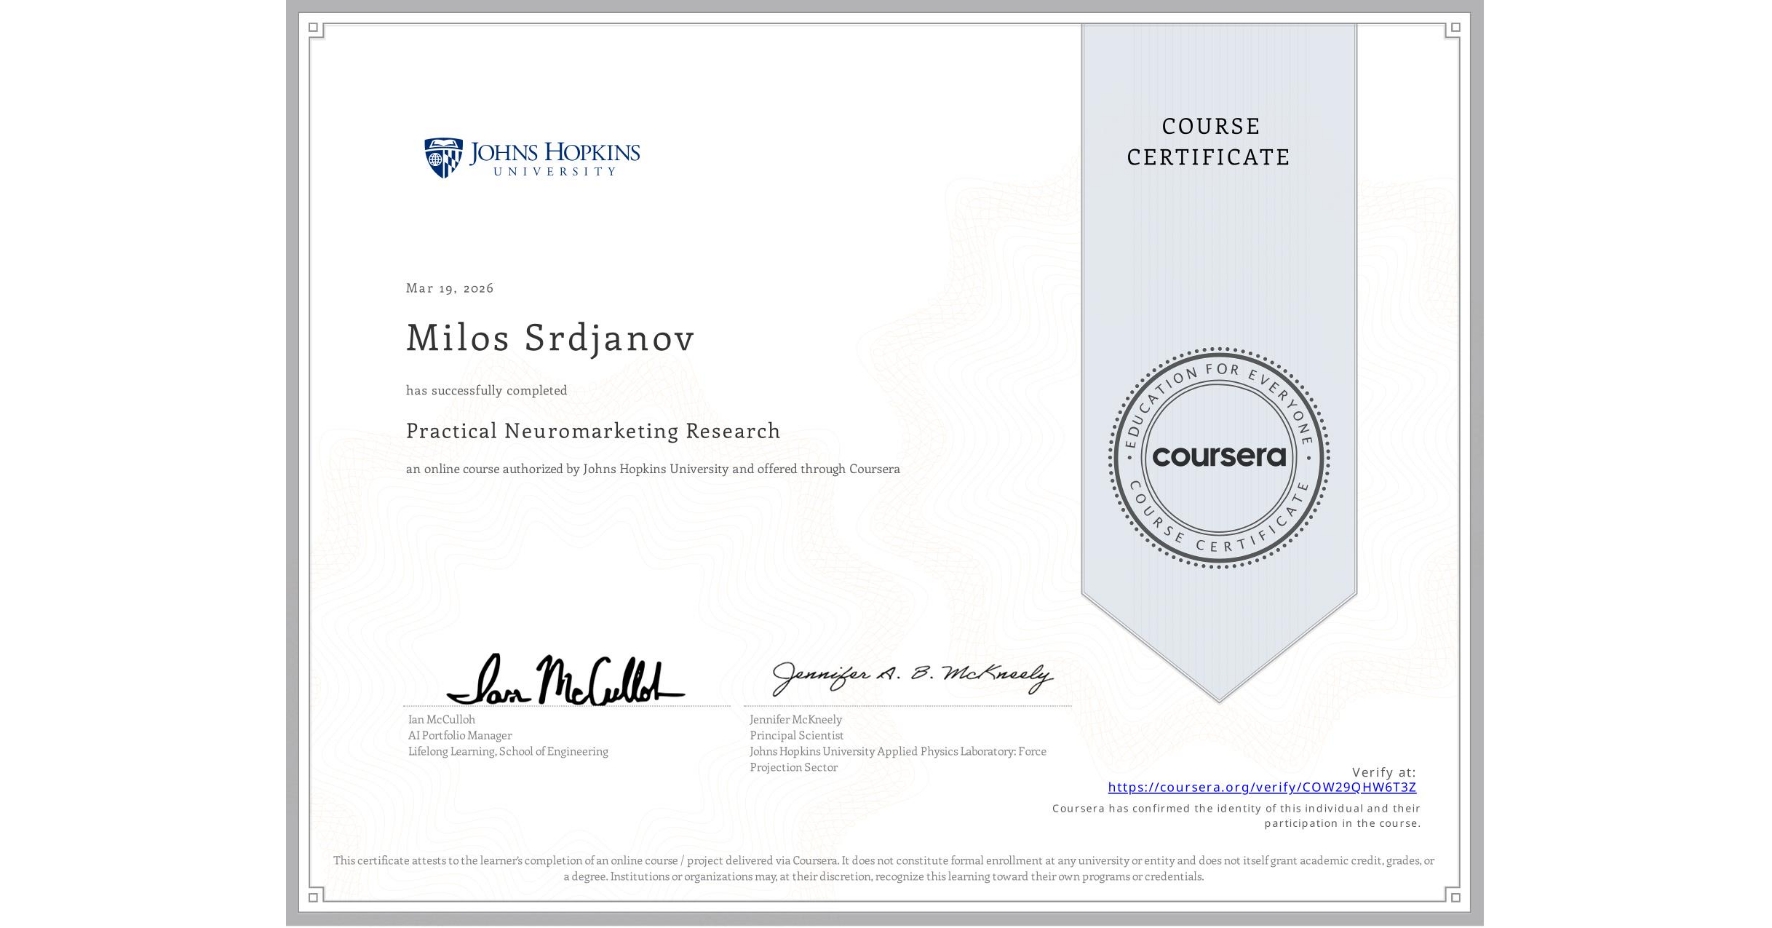
Task: Open the coursera.org verify link
Action: [x=1262, y=787]
